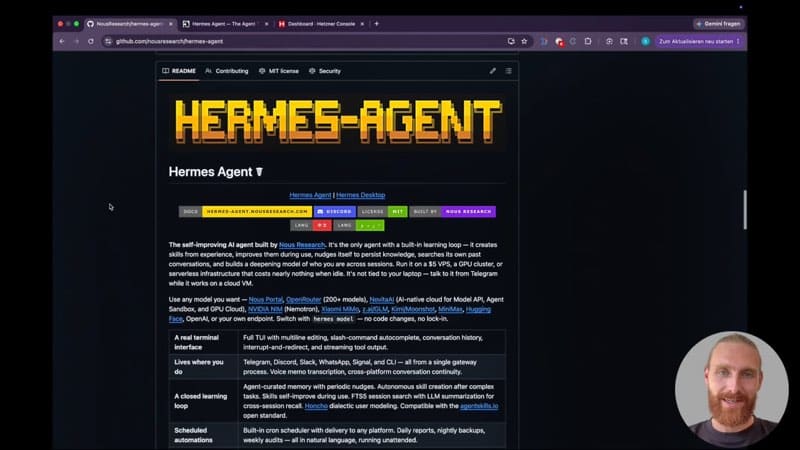Click the HERMES-AGENT banner image

tap(338, 121)
